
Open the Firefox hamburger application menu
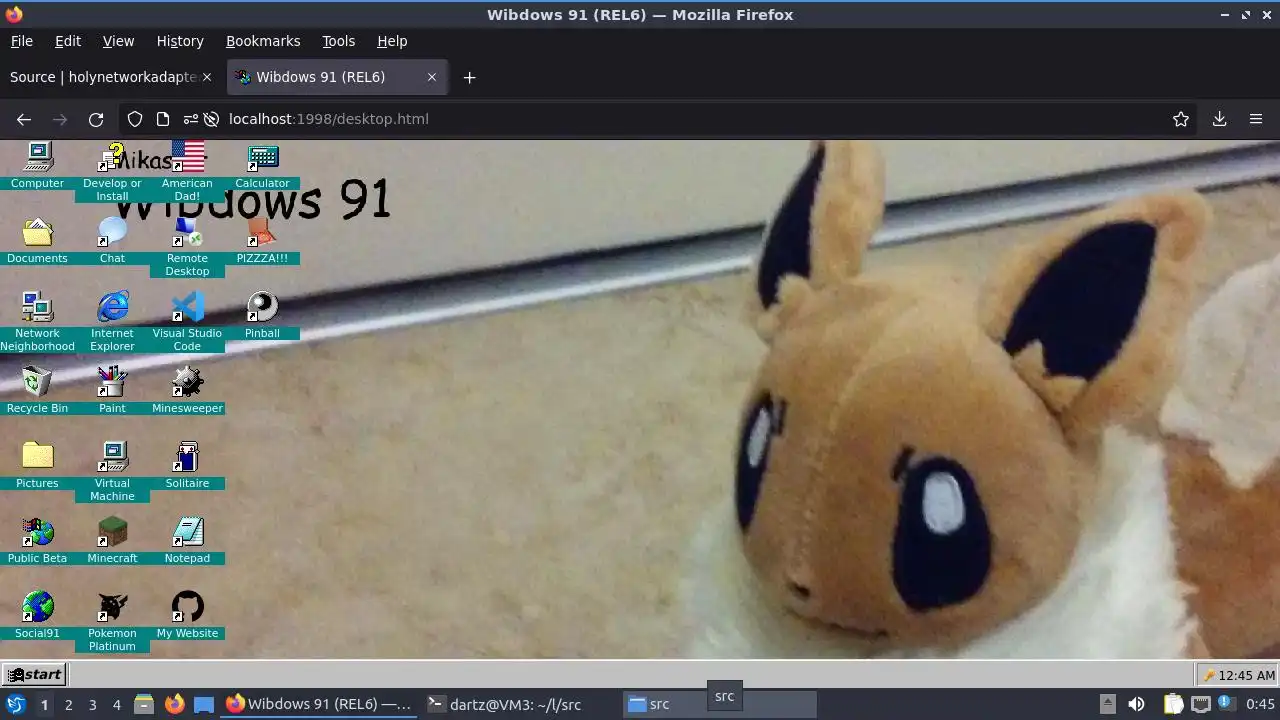[x=1256, y=119]
